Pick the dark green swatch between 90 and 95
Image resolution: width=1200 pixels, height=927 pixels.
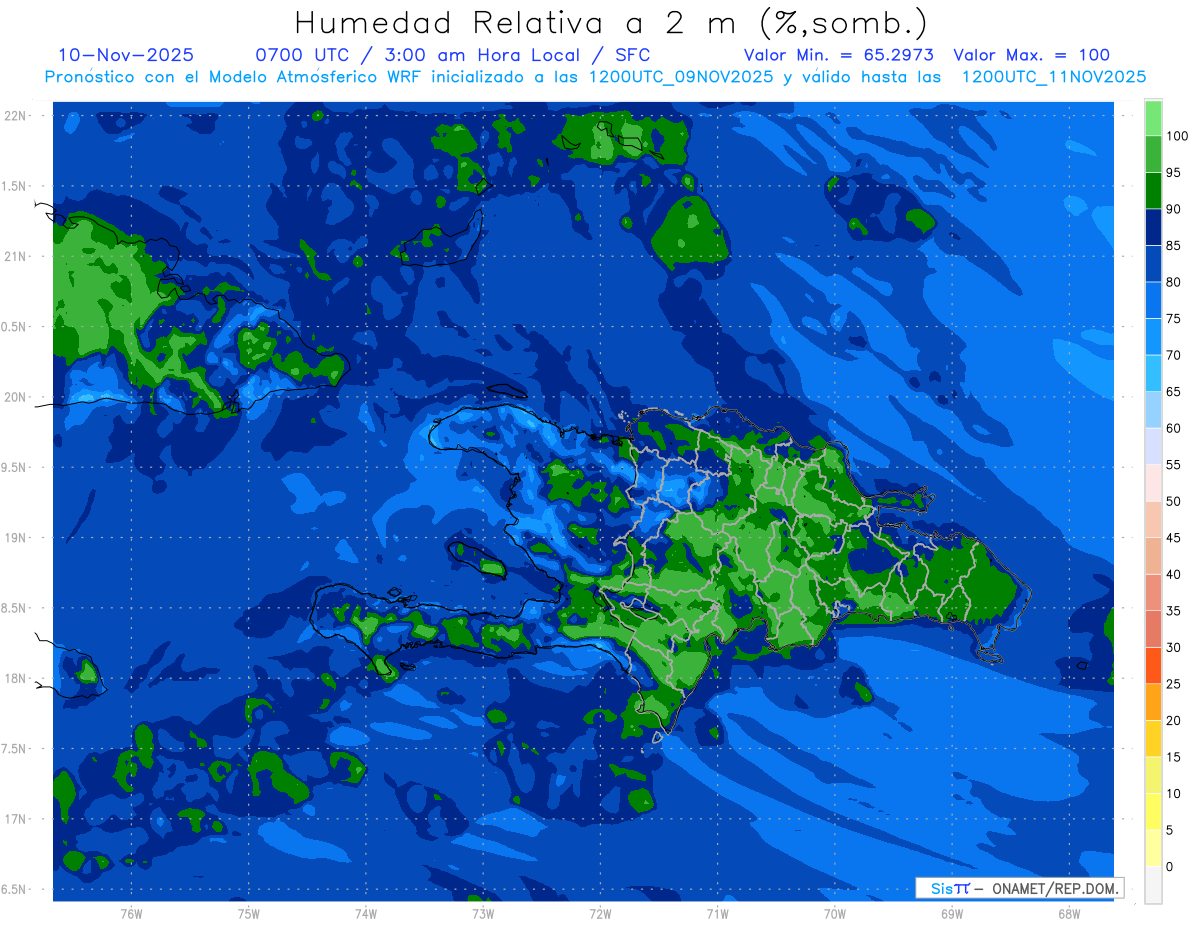coord(1153,191)
